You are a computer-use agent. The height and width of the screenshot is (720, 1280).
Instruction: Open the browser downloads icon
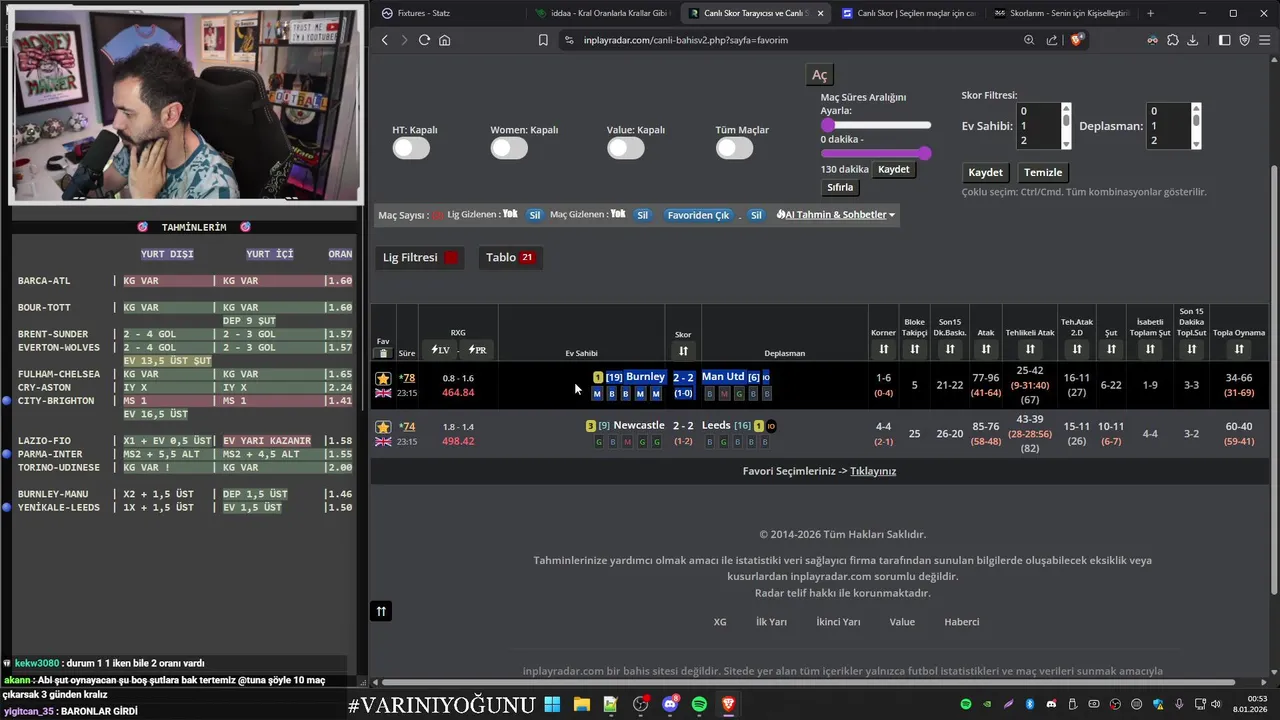pyautogui.click(x=1193, y=40)
